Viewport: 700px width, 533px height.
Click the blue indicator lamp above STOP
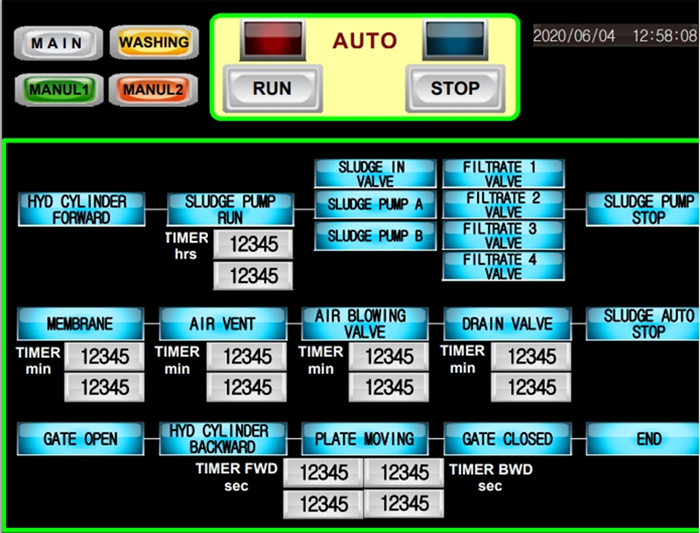(x=455, y=41)
